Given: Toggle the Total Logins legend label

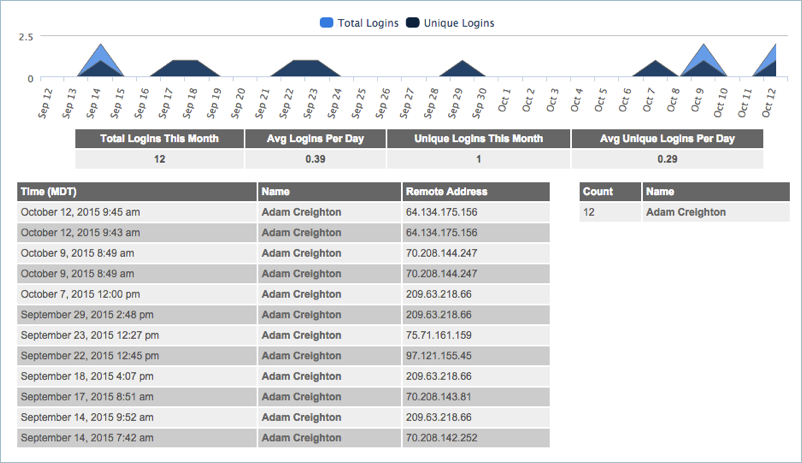Looking at the screenshot, I should click(x=369, y=23).
